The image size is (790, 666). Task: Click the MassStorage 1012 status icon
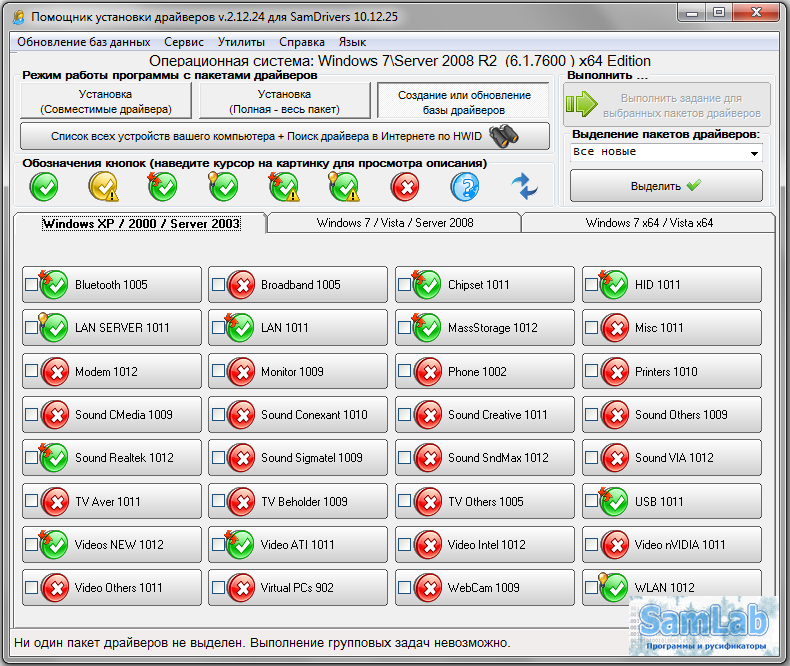(x=427, y=327)
